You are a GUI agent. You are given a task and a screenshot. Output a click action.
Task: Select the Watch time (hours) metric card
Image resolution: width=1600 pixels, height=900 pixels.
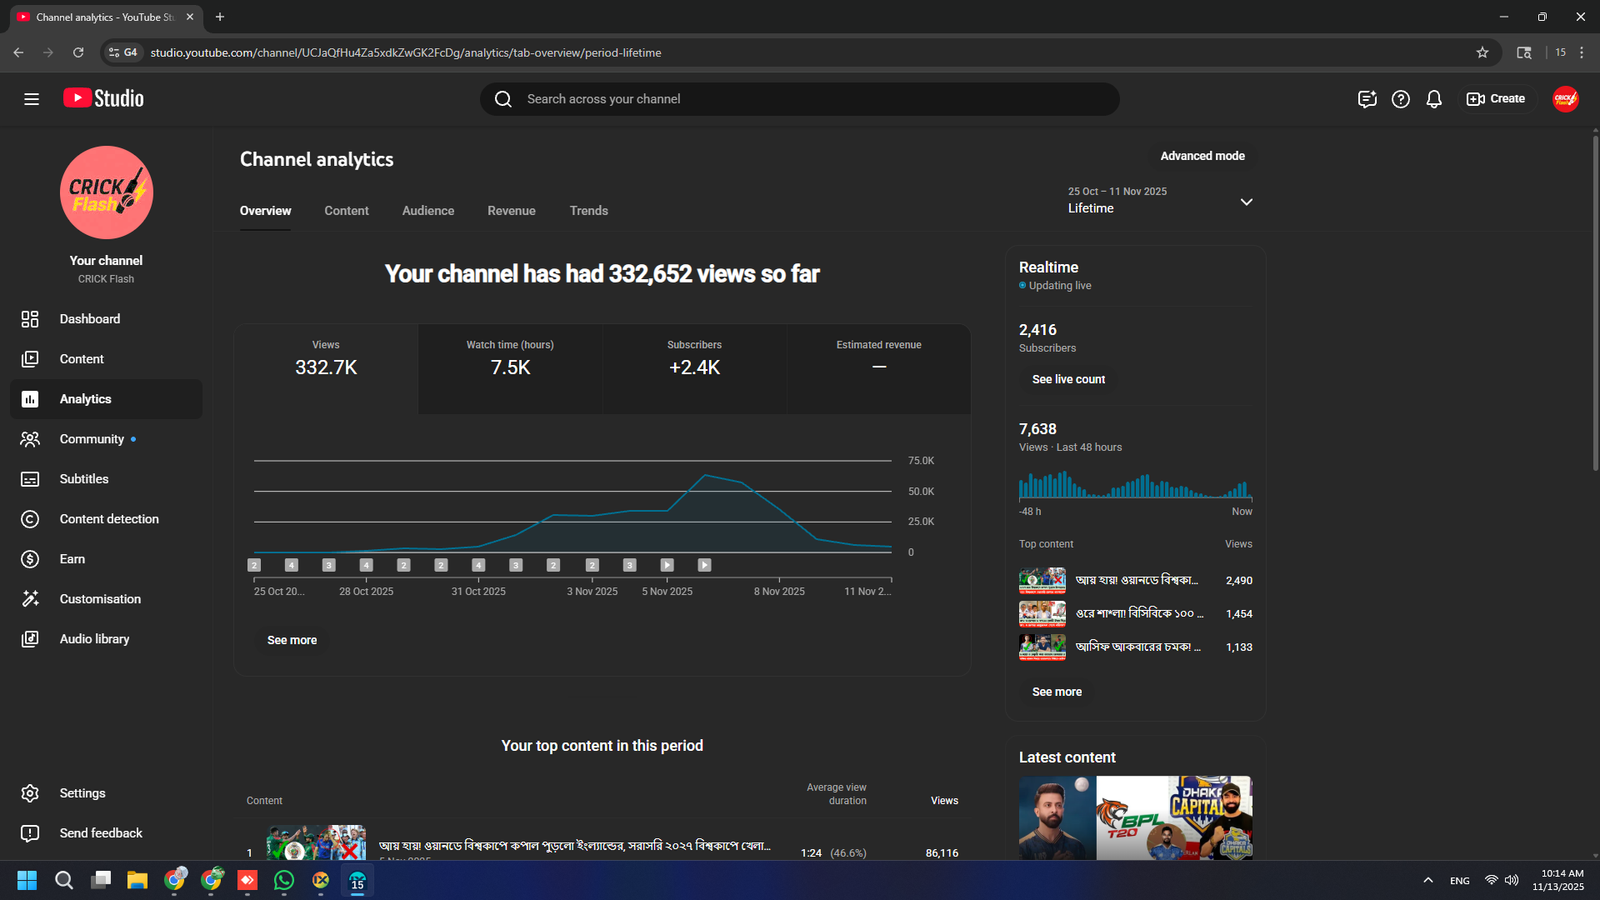pos(510,368)
